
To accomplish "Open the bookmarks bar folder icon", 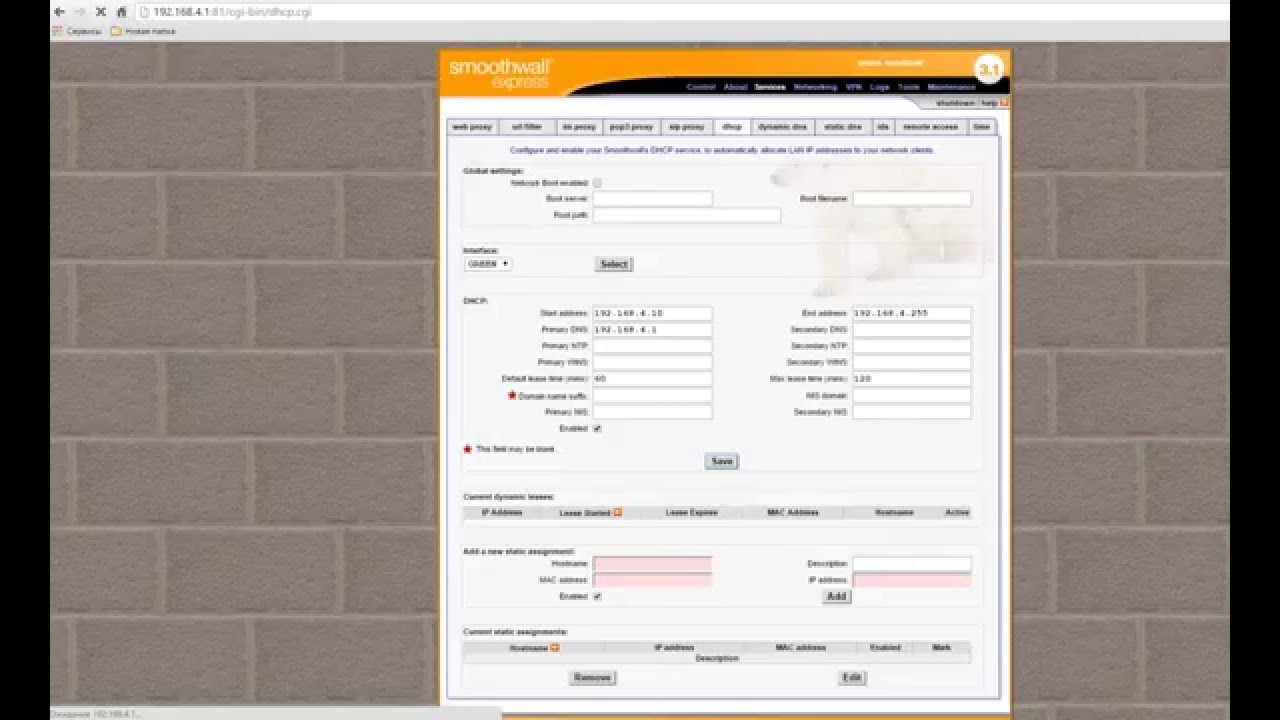I will (116, 31).
